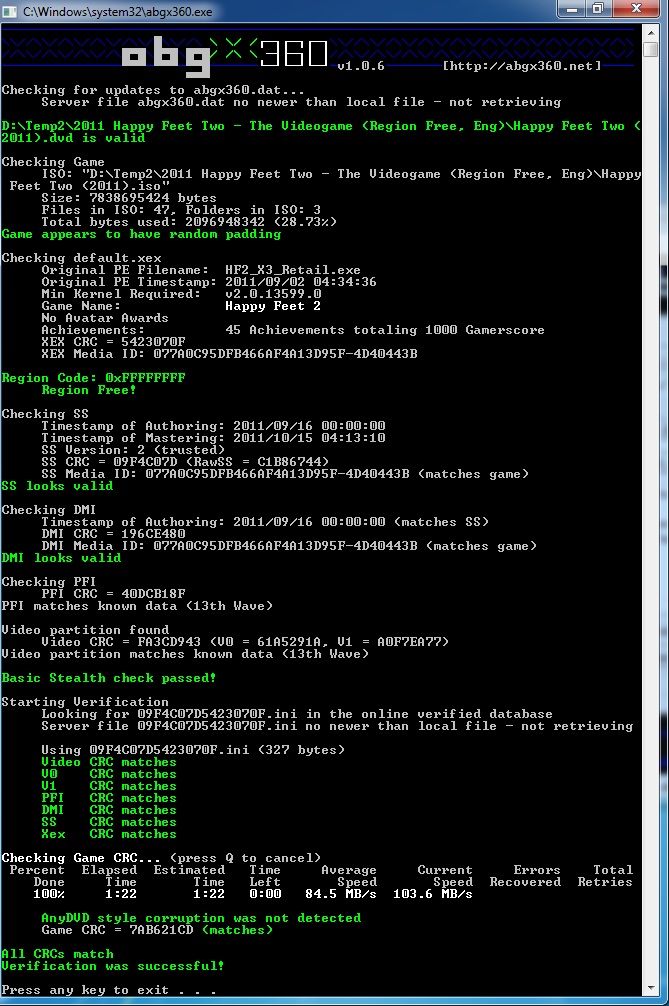Screen dimensions: 669x1006
Task: Click the http://abgx360.net URL text
Action: click(x=522, y=65)
